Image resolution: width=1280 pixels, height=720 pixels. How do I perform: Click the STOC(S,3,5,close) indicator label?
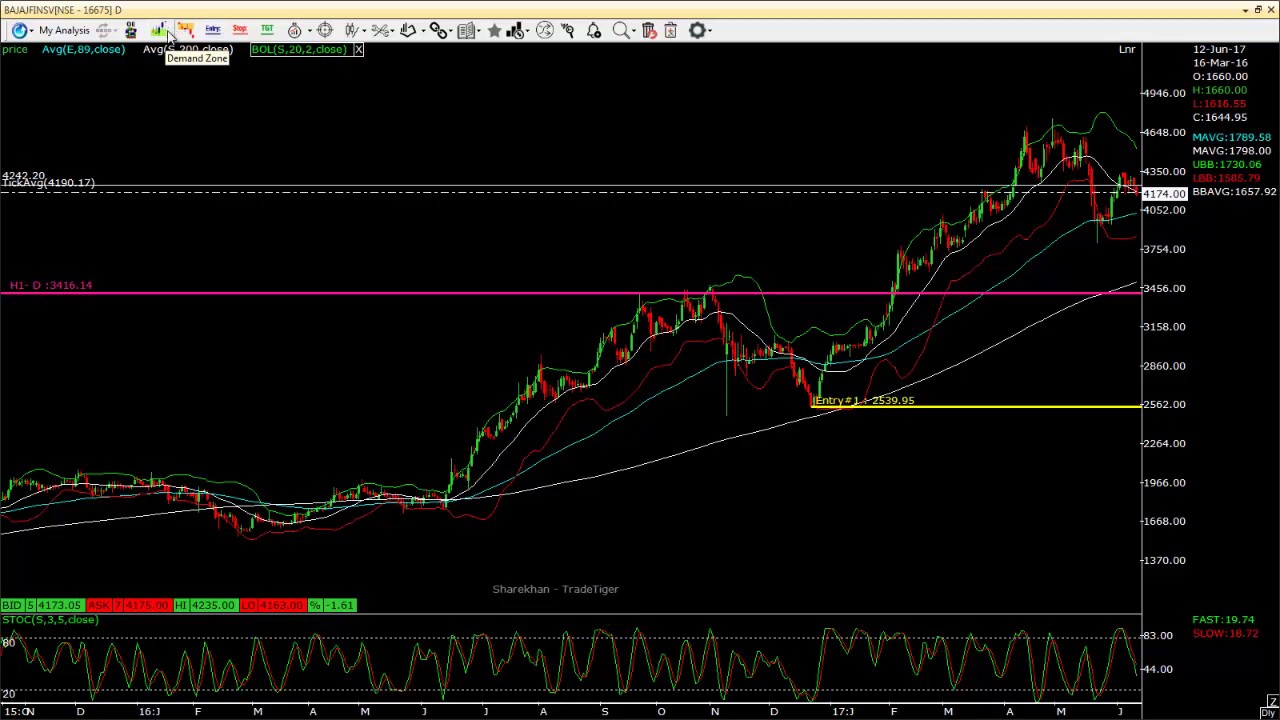pos(50,620)
